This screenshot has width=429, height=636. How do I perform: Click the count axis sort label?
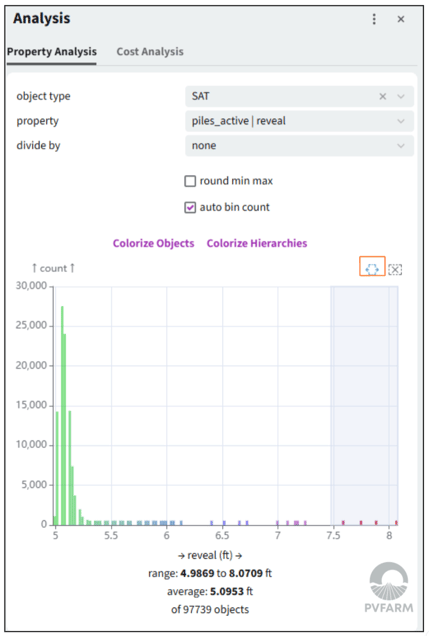coord(53,268)
